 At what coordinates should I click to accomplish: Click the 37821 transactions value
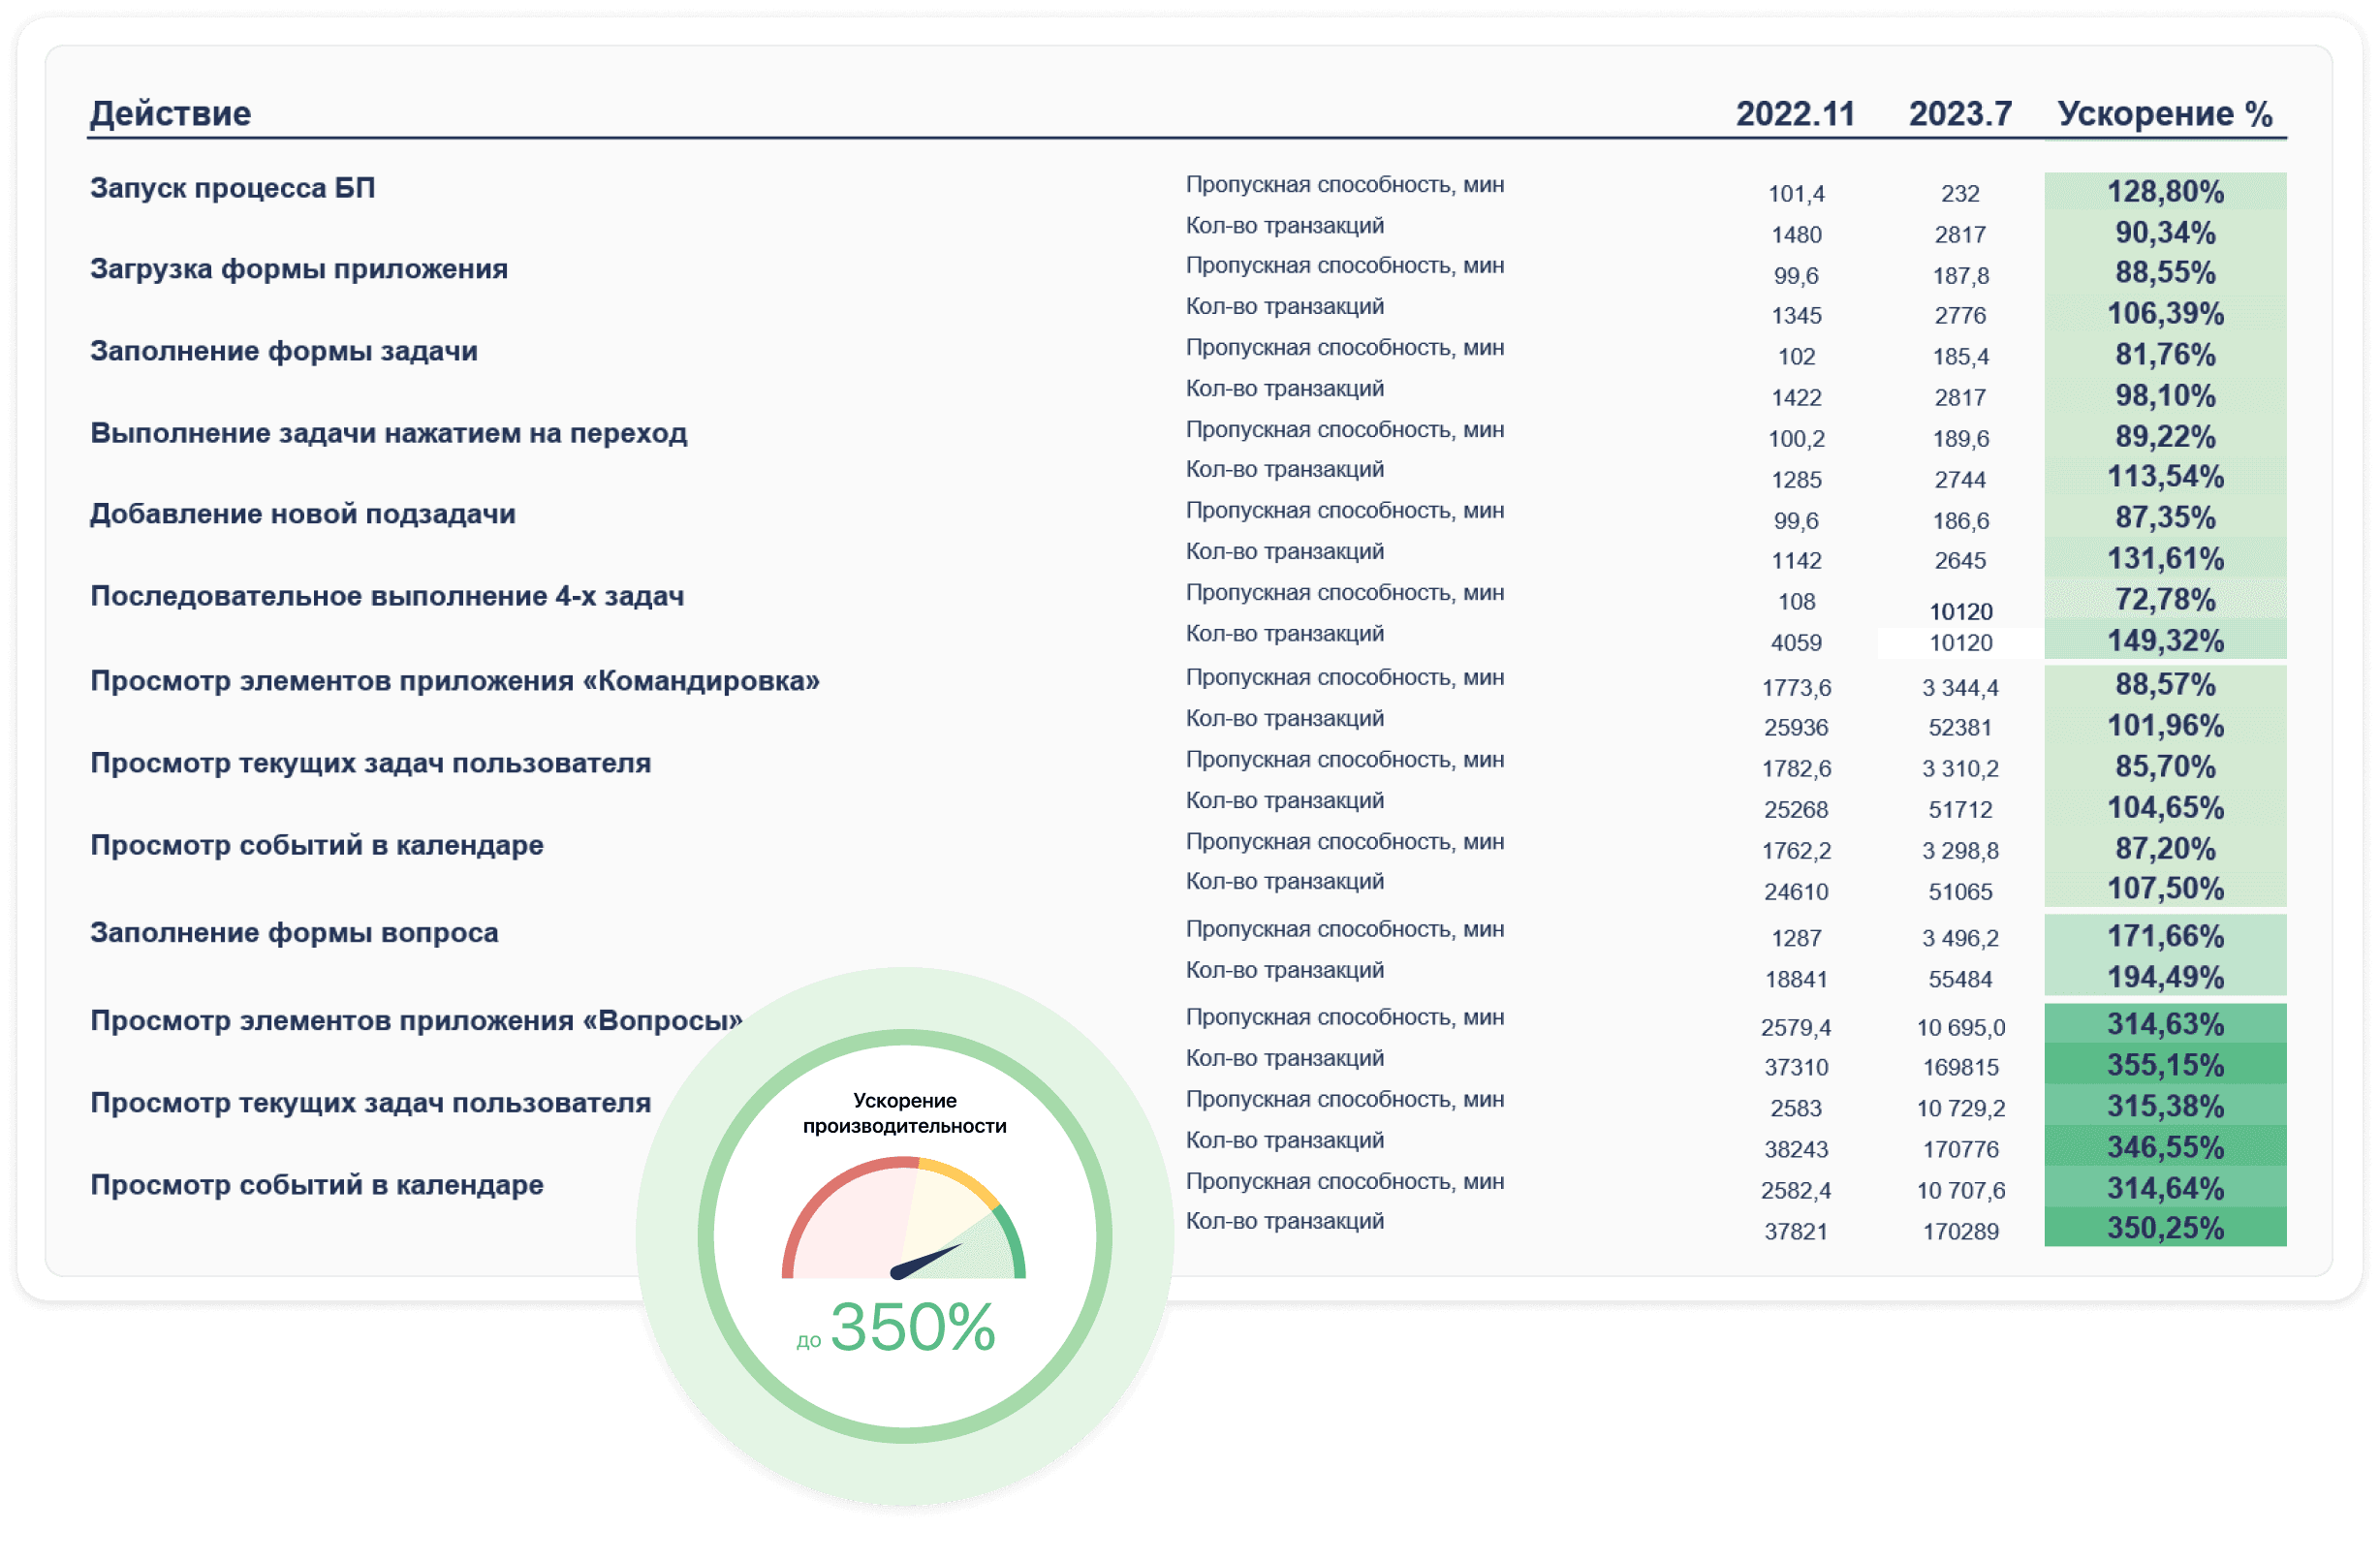(x=1796, y=1232)
